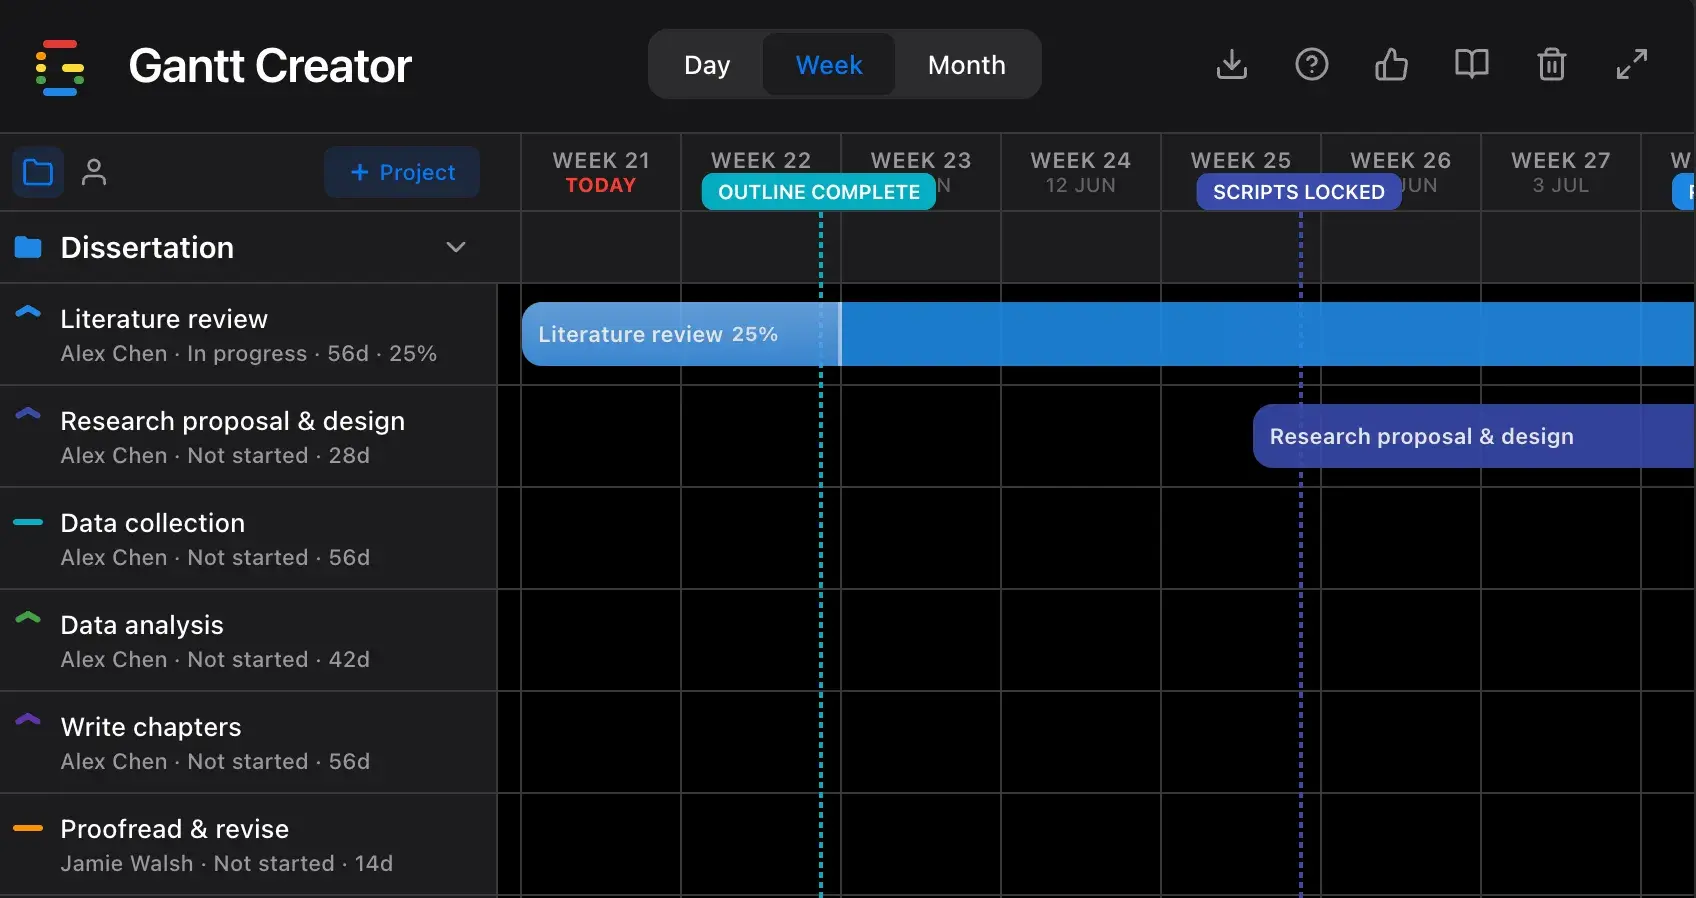Click the Gantt Creator title text

pos(270,66)
